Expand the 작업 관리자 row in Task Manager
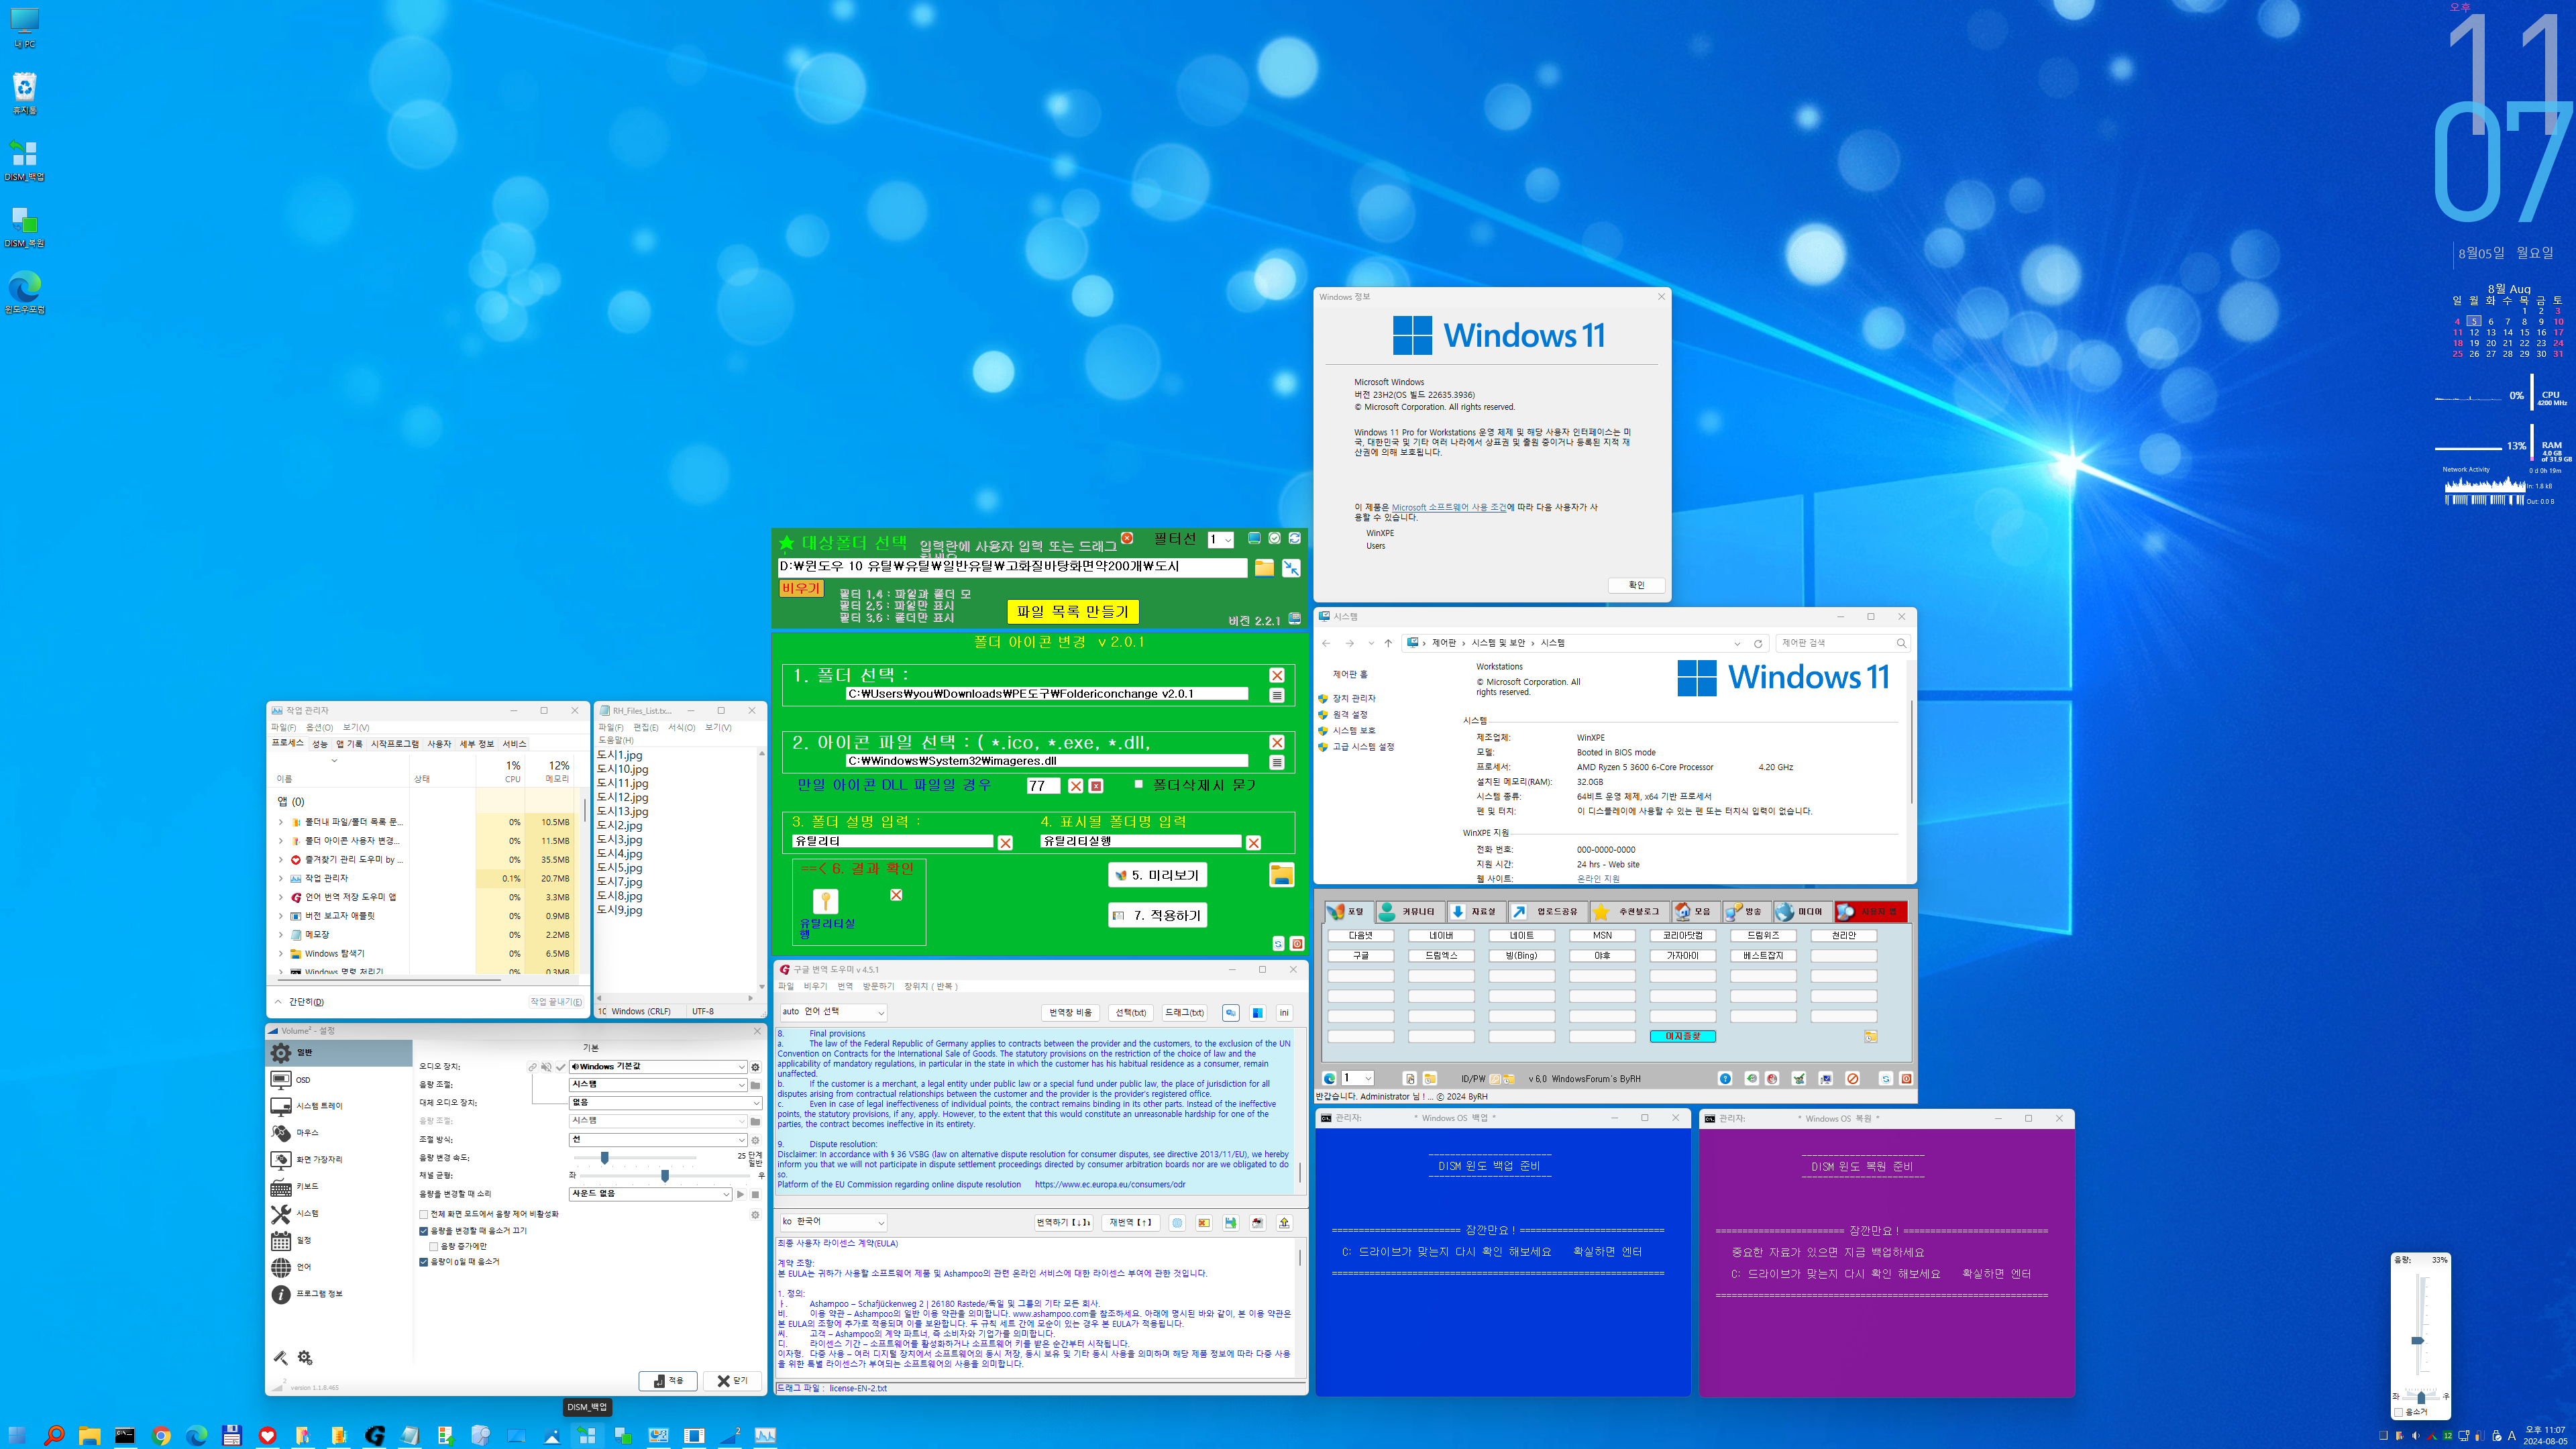Viewport: 2576px width, 1449px height. (280, 879)
